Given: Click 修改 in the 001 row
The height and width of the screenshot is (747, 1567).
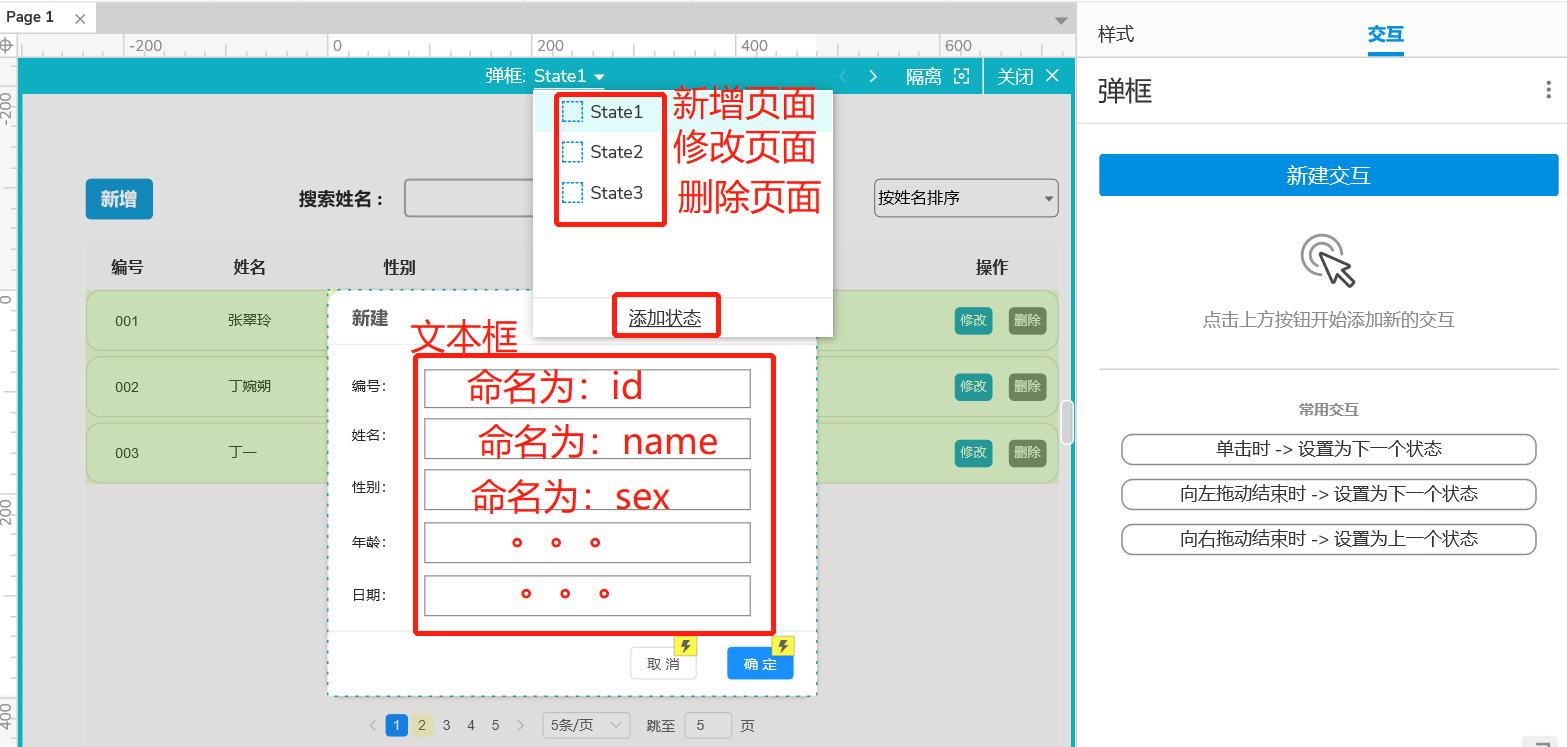Looking at the screenshot, I should pyautogui.click(x=973, y=321).
